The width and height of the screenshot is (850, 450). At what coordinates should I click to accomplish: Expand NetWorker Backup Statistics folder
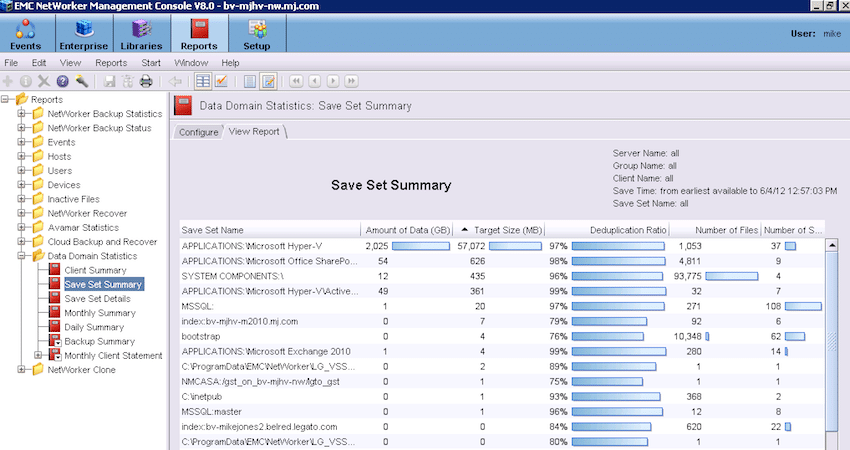pos(21,113)
